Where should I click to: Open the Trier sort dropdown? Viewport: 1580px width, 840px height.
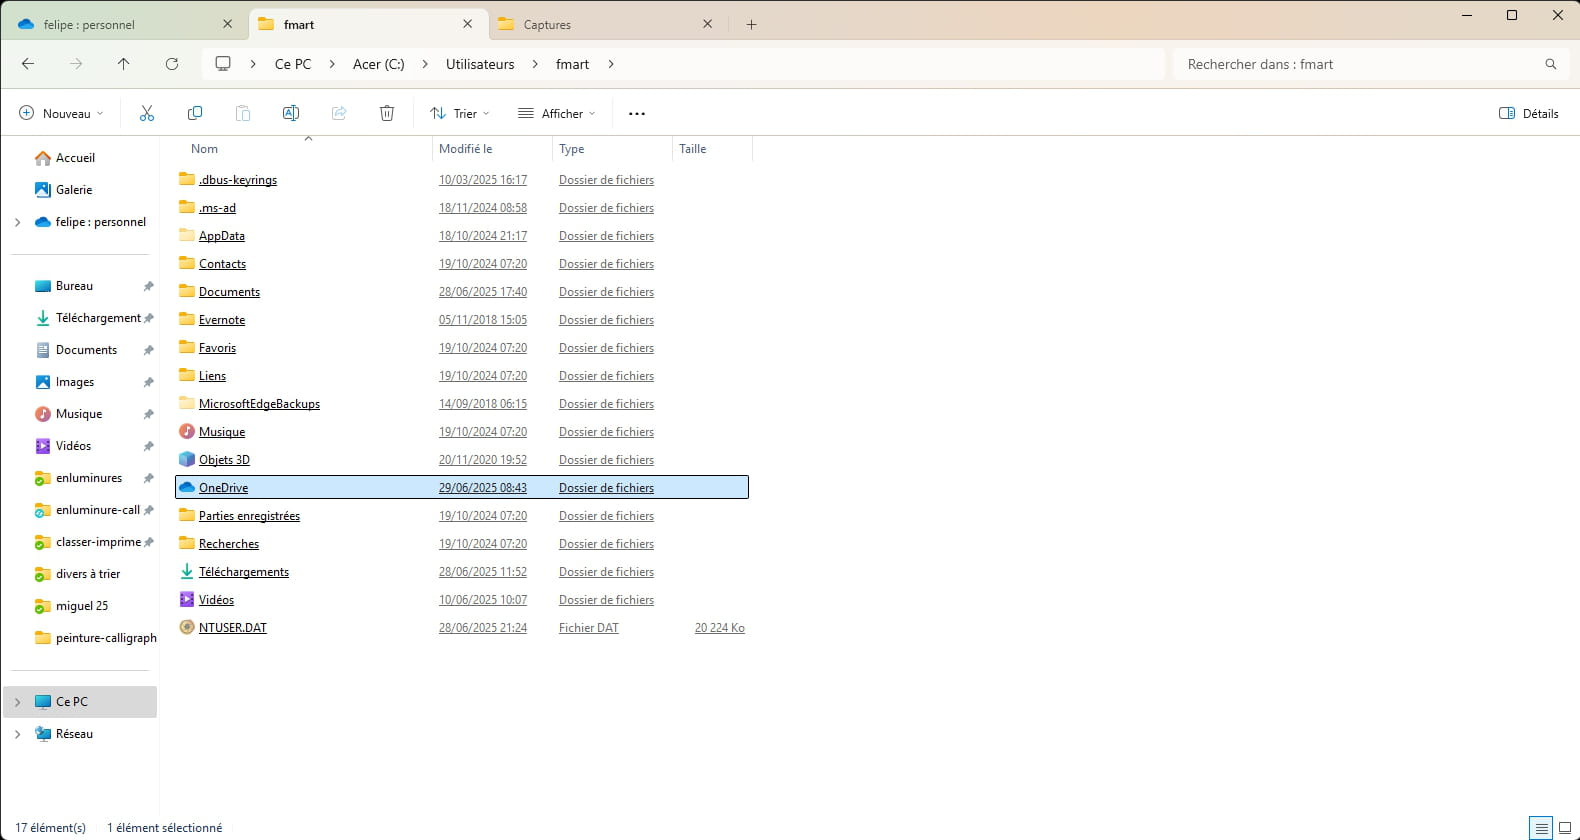point(460,113)
